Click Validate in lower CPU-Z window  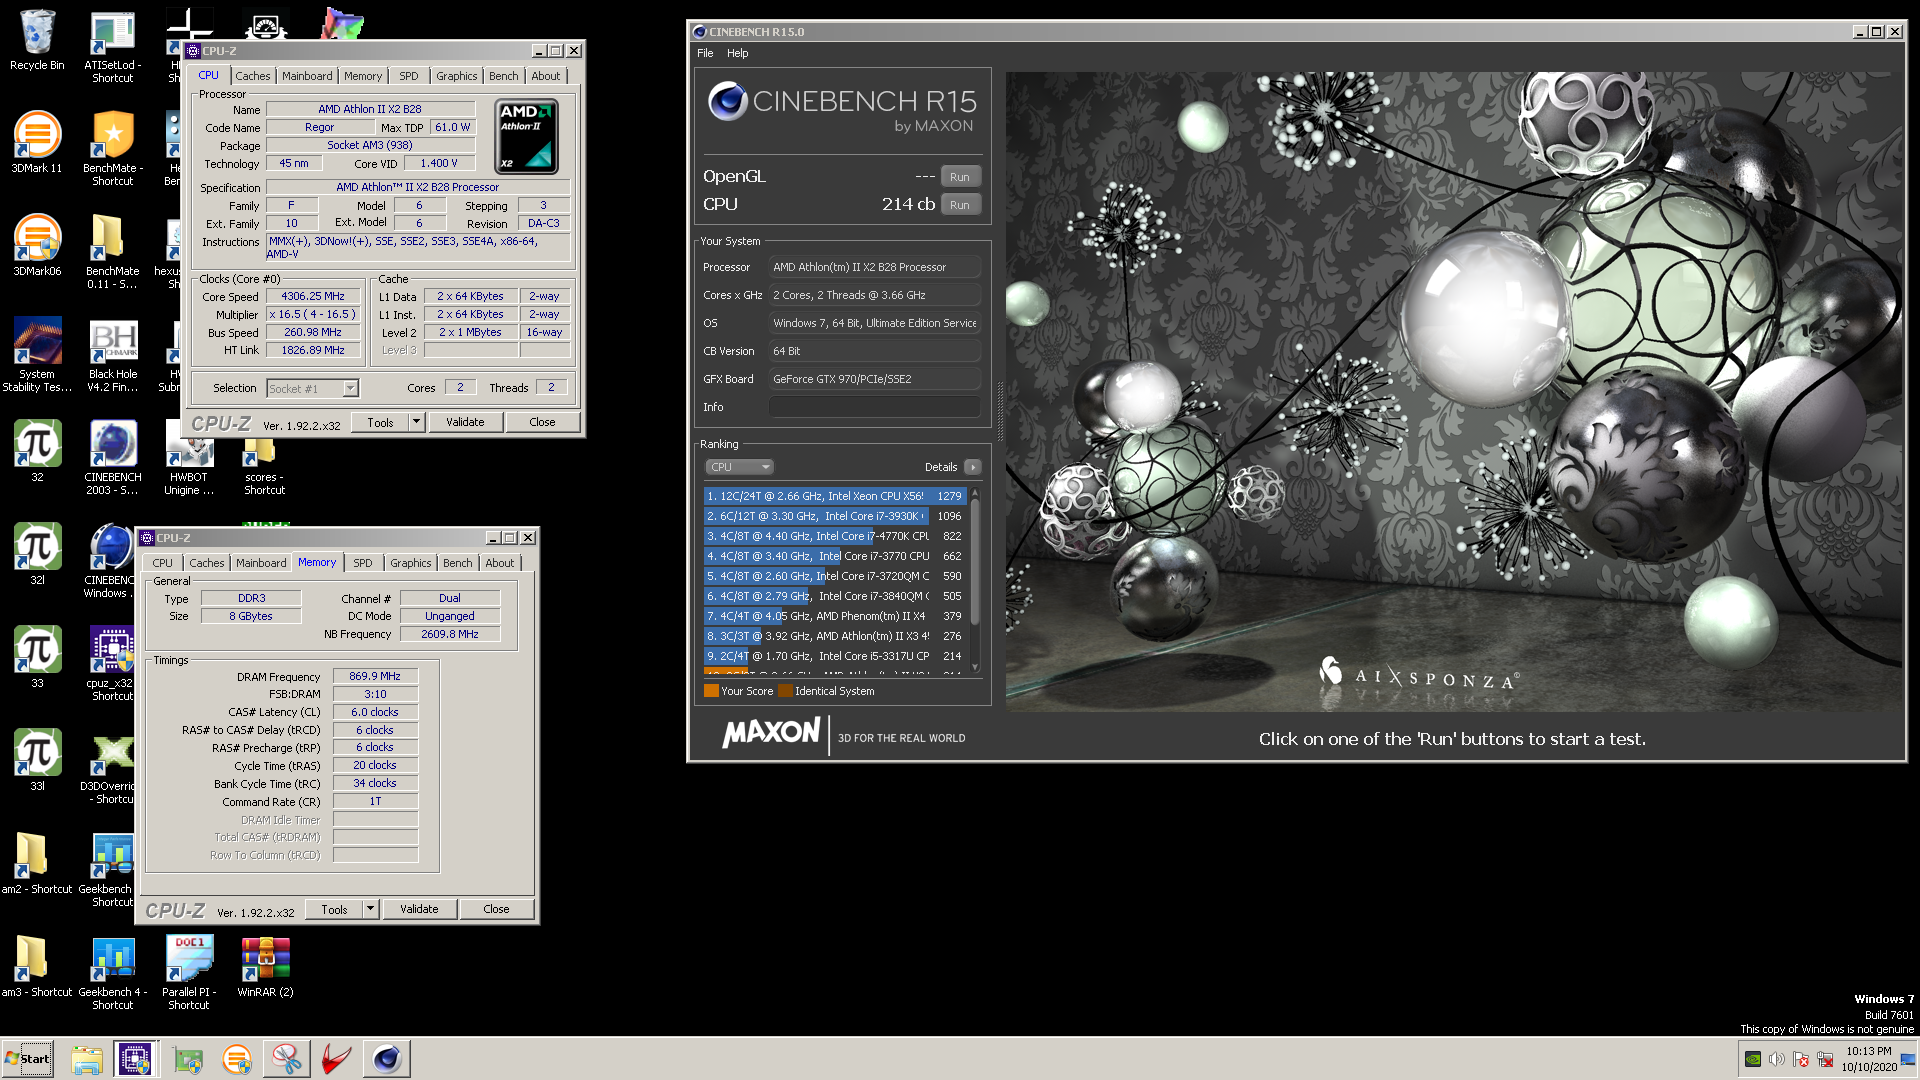[419, 909]
